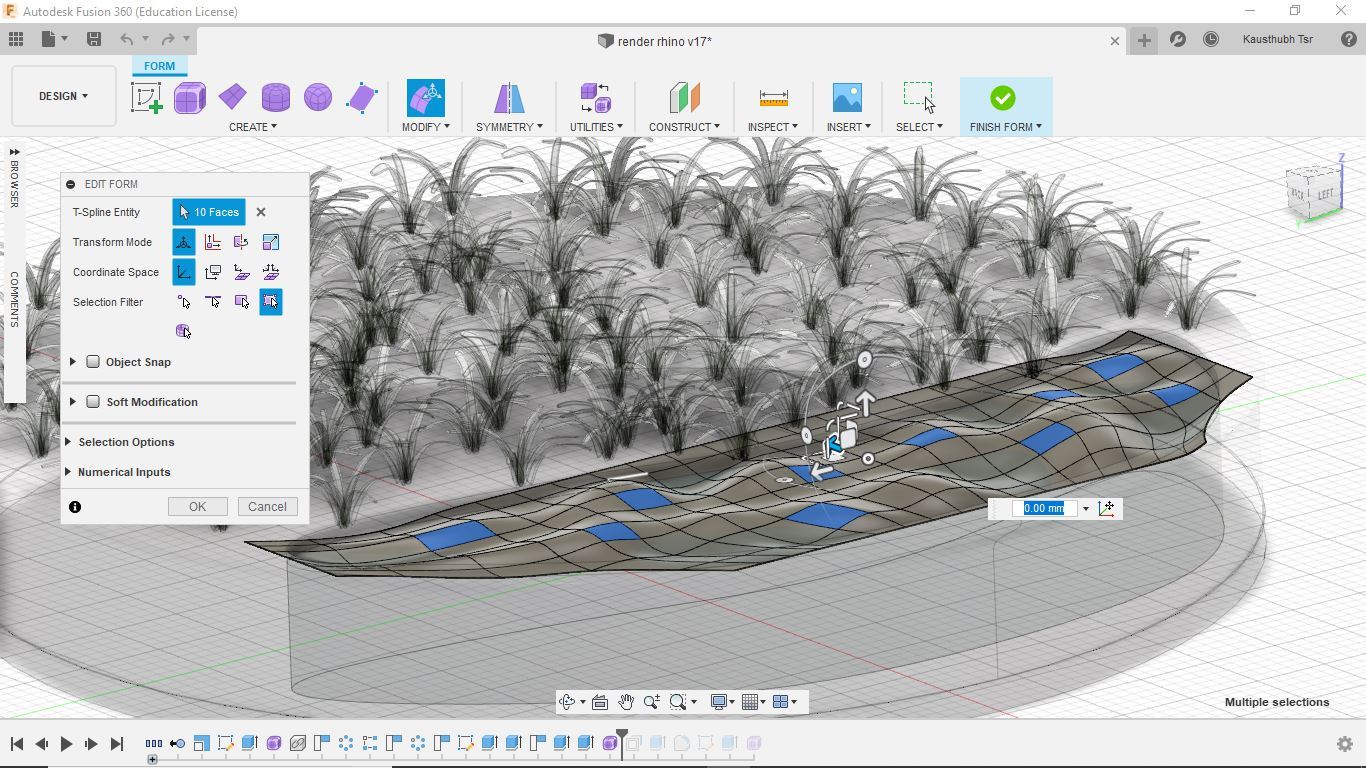Expand the Selection Options section
The image size is (1366, 768).
tap(126, 442)
